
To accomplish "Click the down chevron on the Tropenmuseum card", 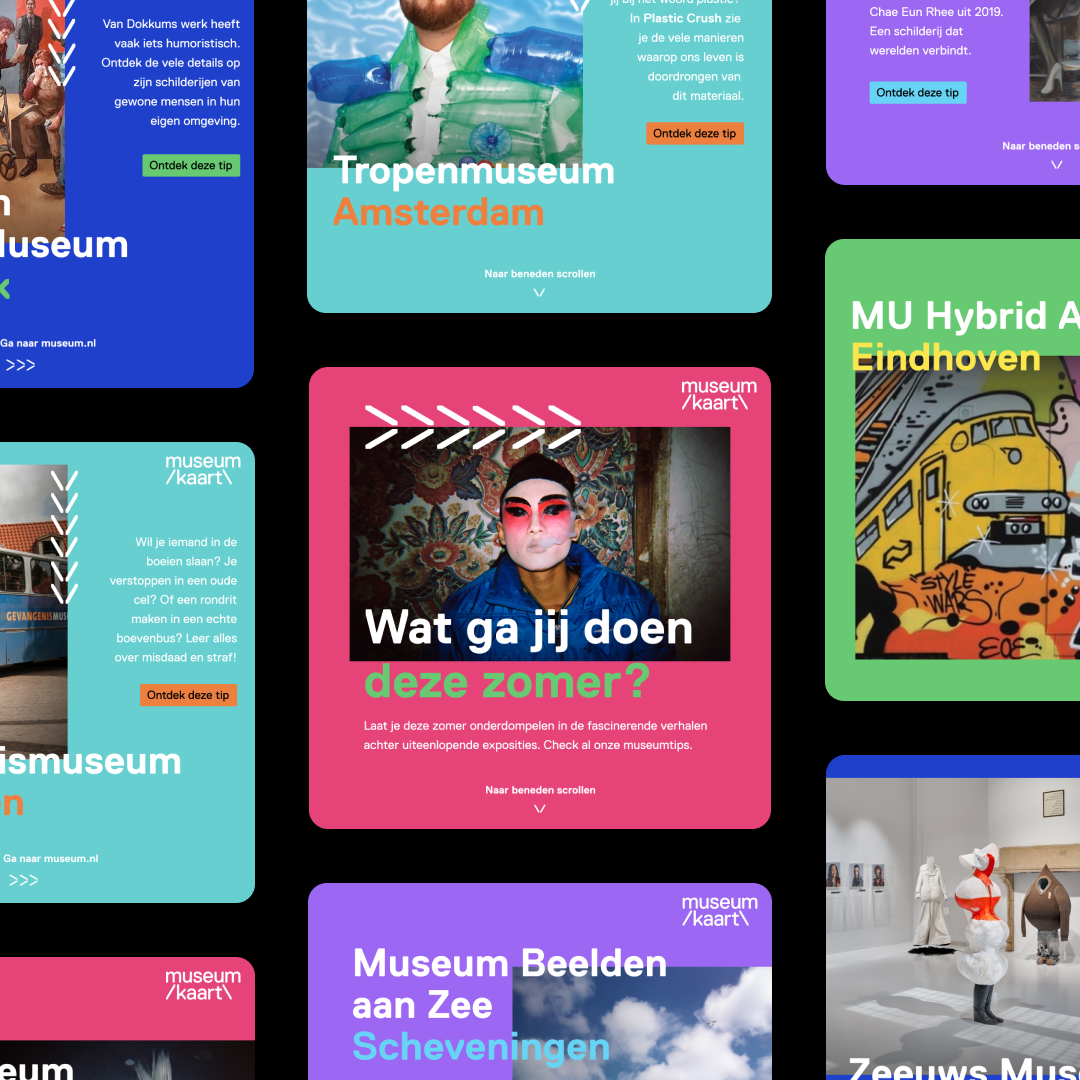I will [539, 293].
